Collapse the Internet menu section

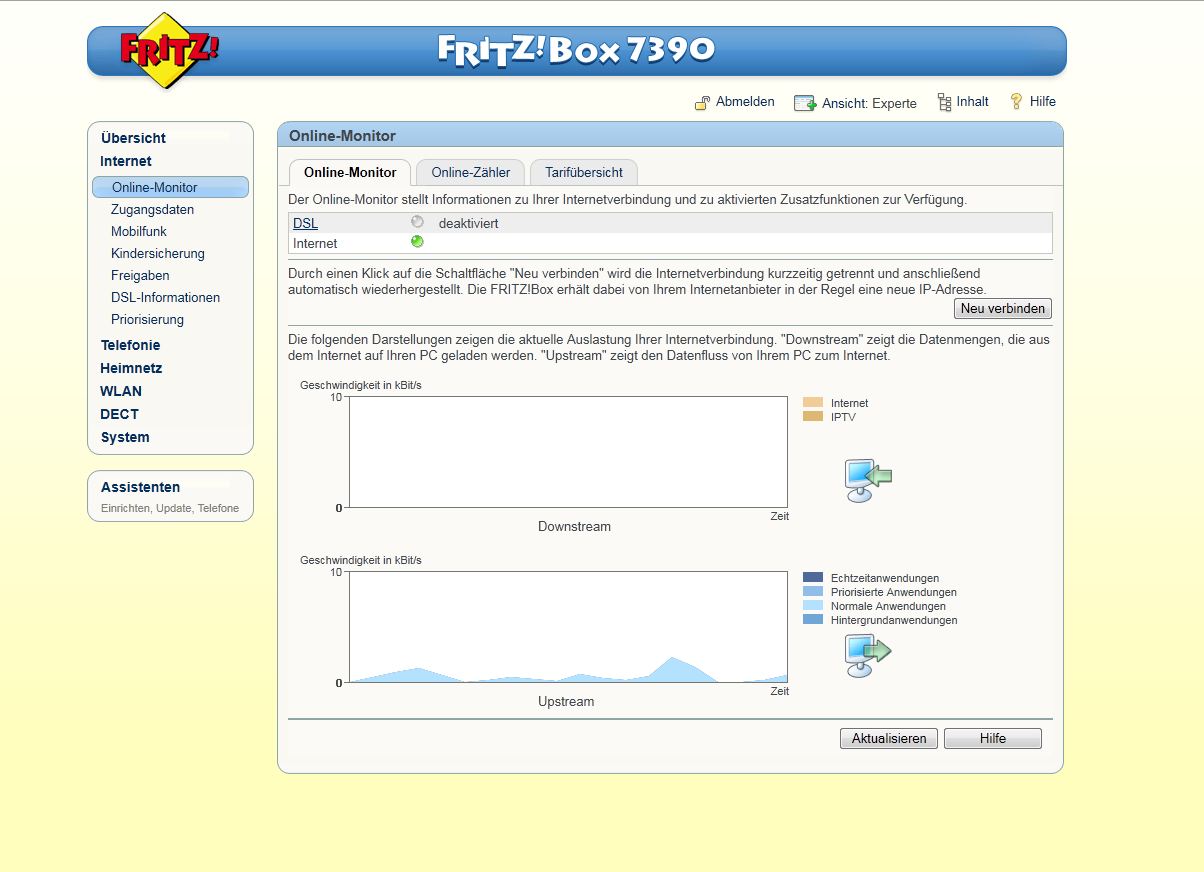click(x=126, y=161)
